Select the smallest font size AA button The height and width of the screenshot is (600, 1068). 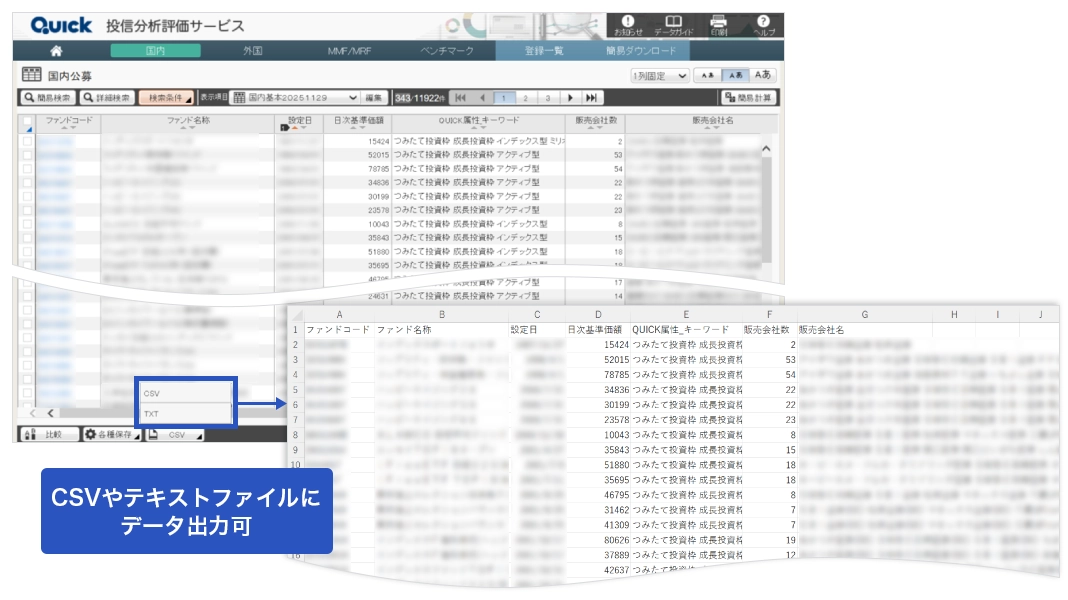[707, 76]
